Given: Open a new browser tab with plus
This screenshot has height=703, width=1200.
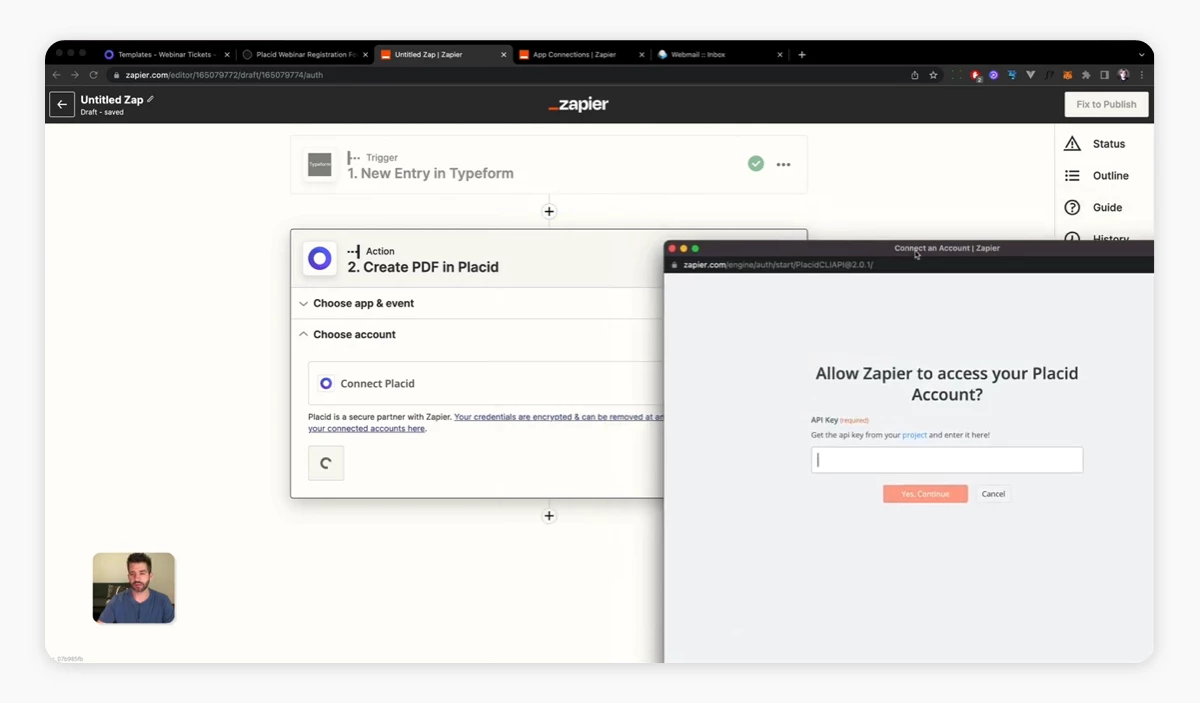Looking at the screenshot, I should [x=802, y=55].
